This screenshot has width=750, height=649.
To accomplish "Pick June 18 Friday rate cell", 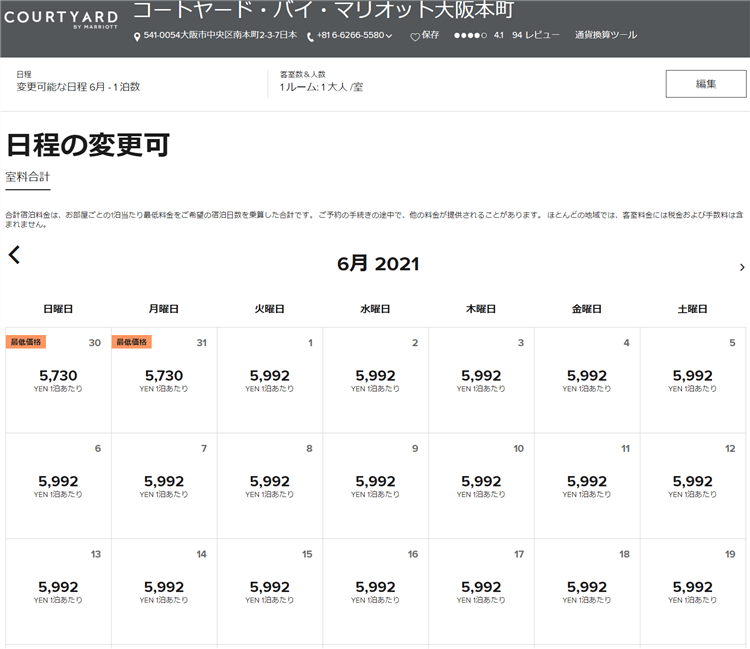I will [x=587, y=591].
